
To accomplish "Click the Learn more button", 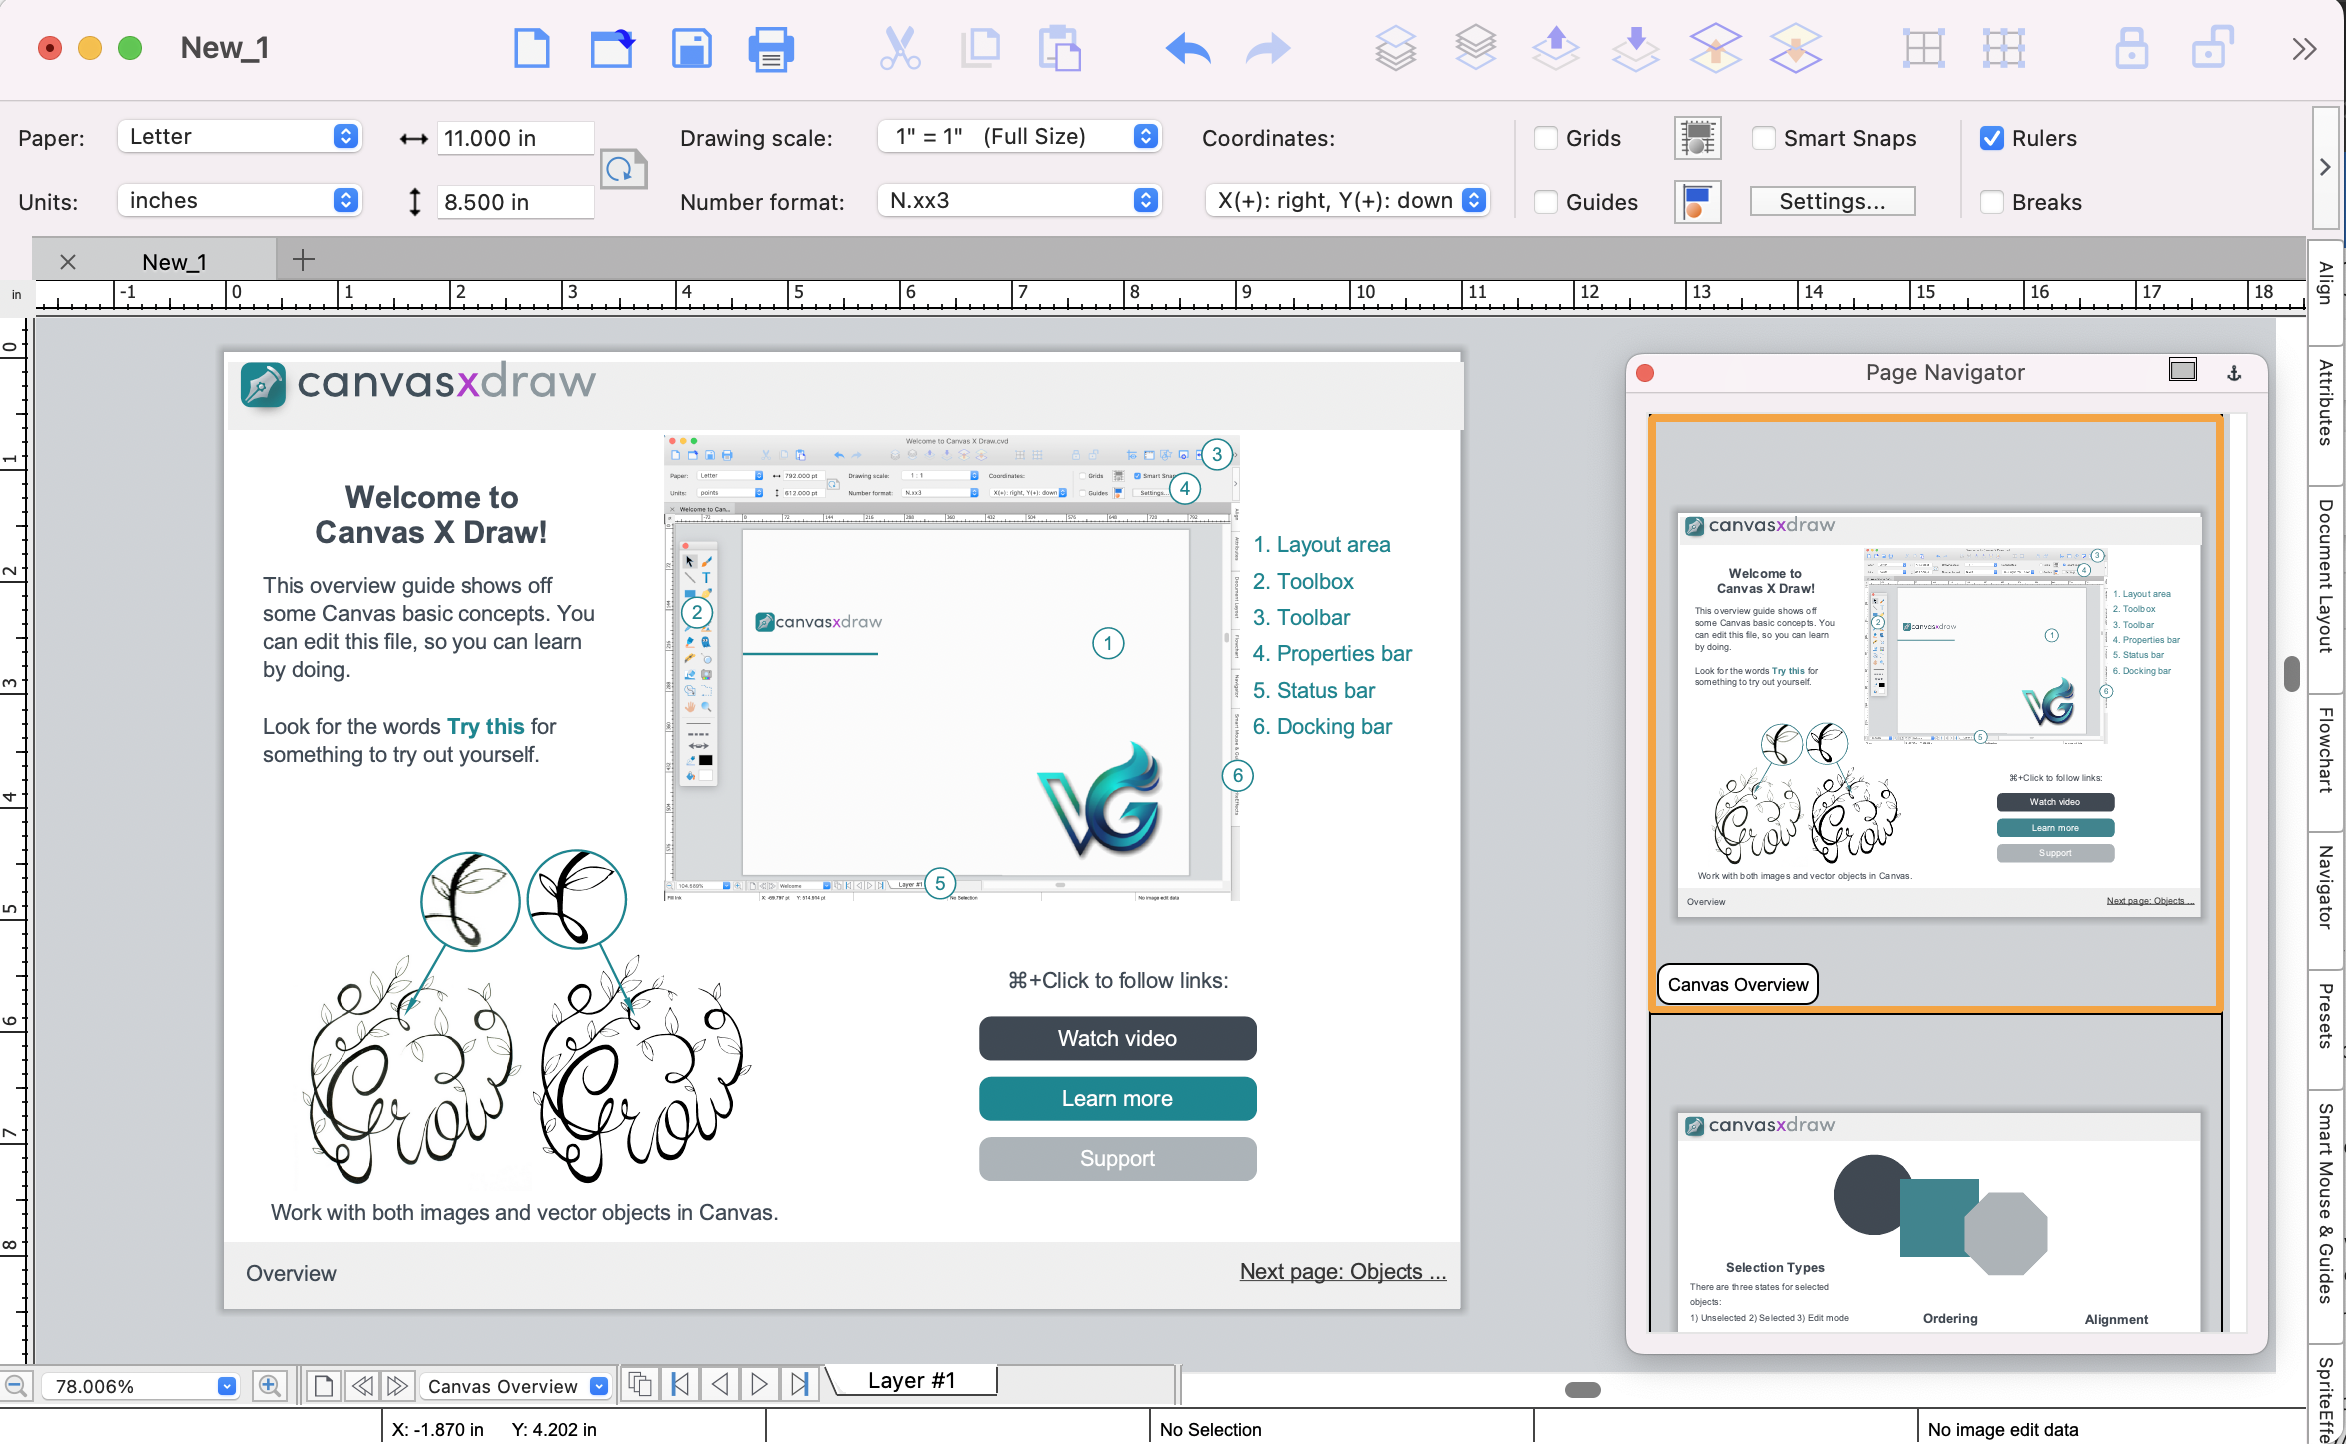I will (x=1117, y=1098).
